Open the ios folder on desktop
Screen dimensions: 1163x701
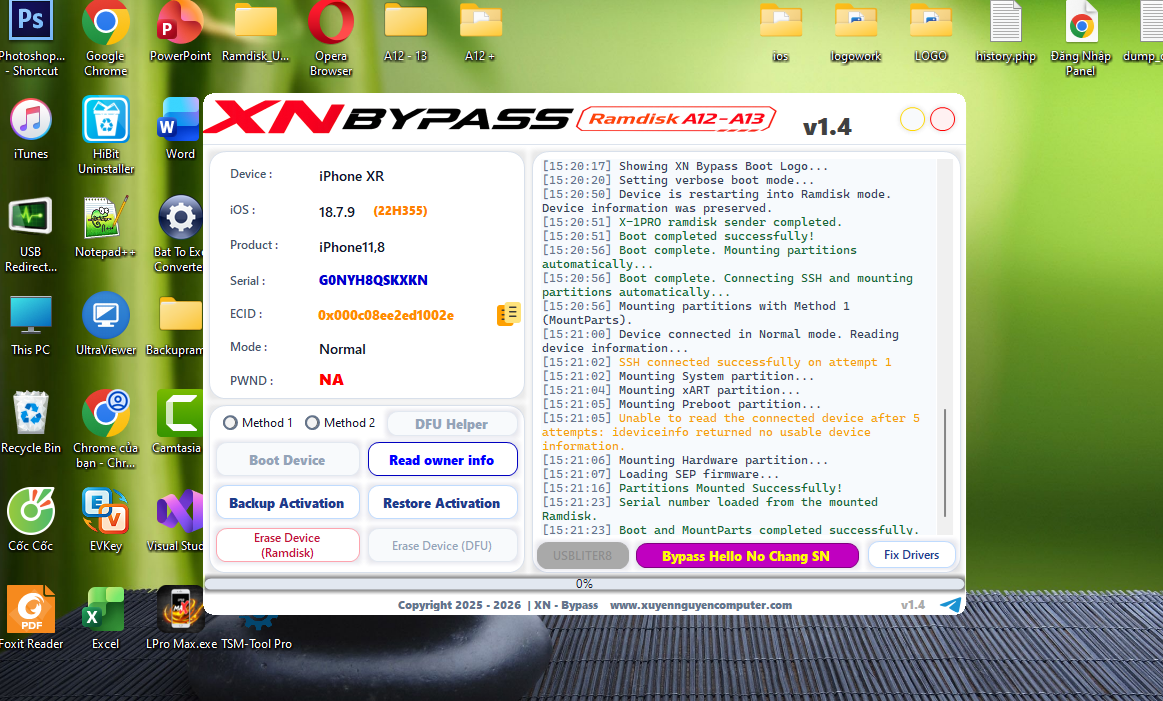pos(780,31)
